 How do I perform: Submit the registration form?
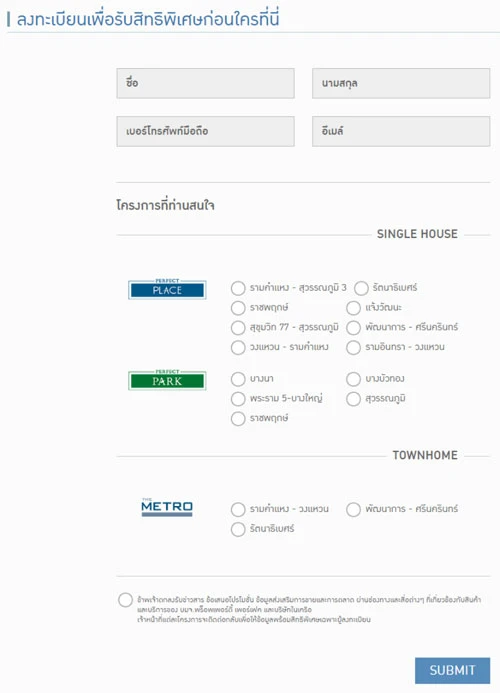452,670
